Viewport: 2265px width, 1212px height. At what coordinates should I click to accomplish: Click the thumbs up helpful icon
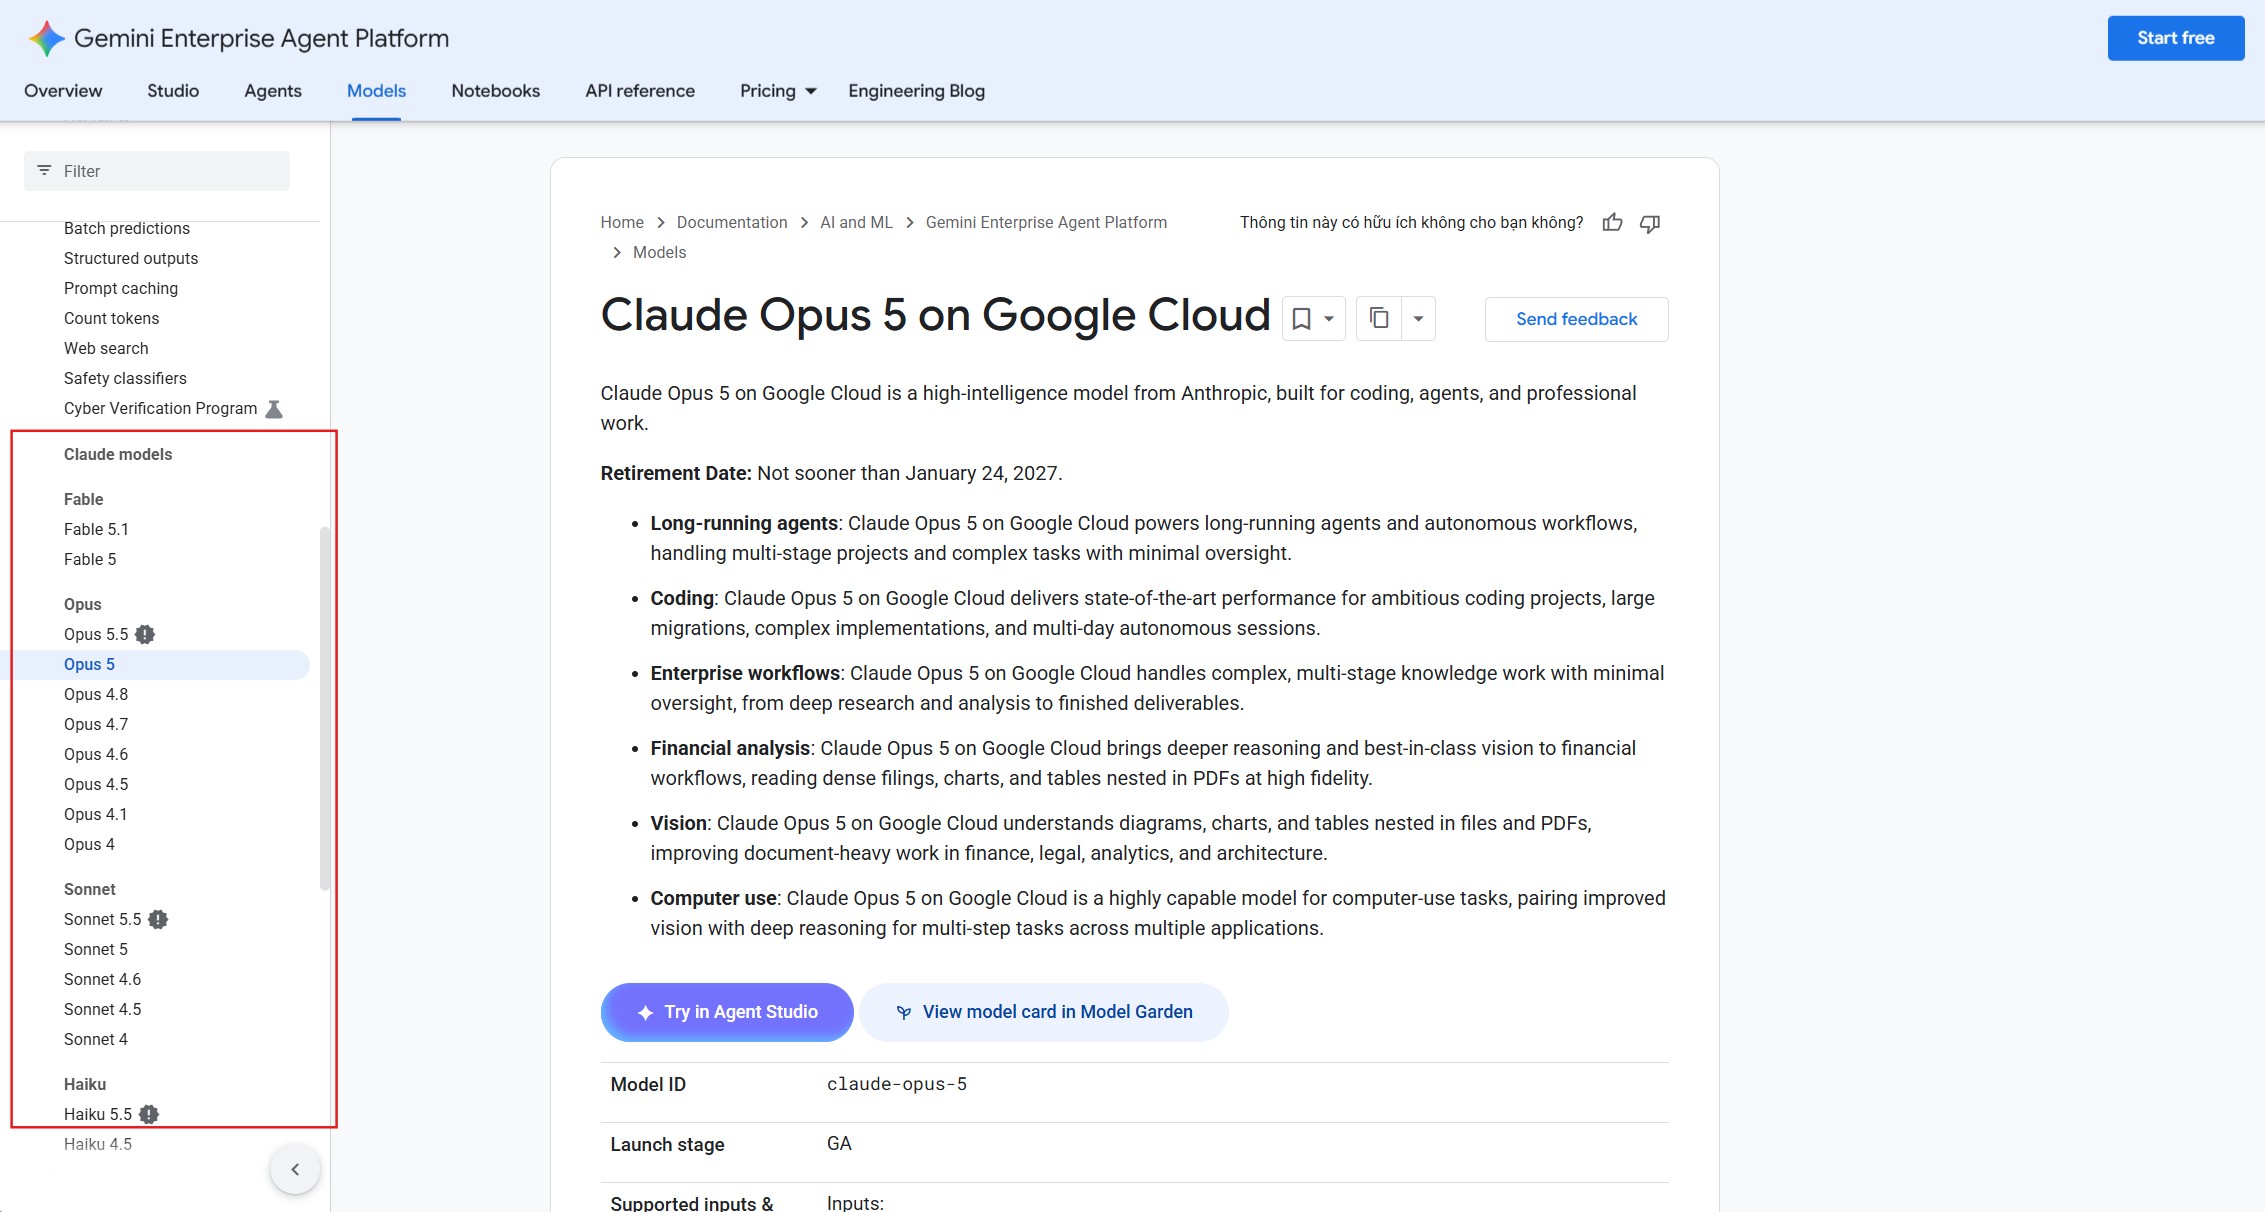click(1612, 223)
